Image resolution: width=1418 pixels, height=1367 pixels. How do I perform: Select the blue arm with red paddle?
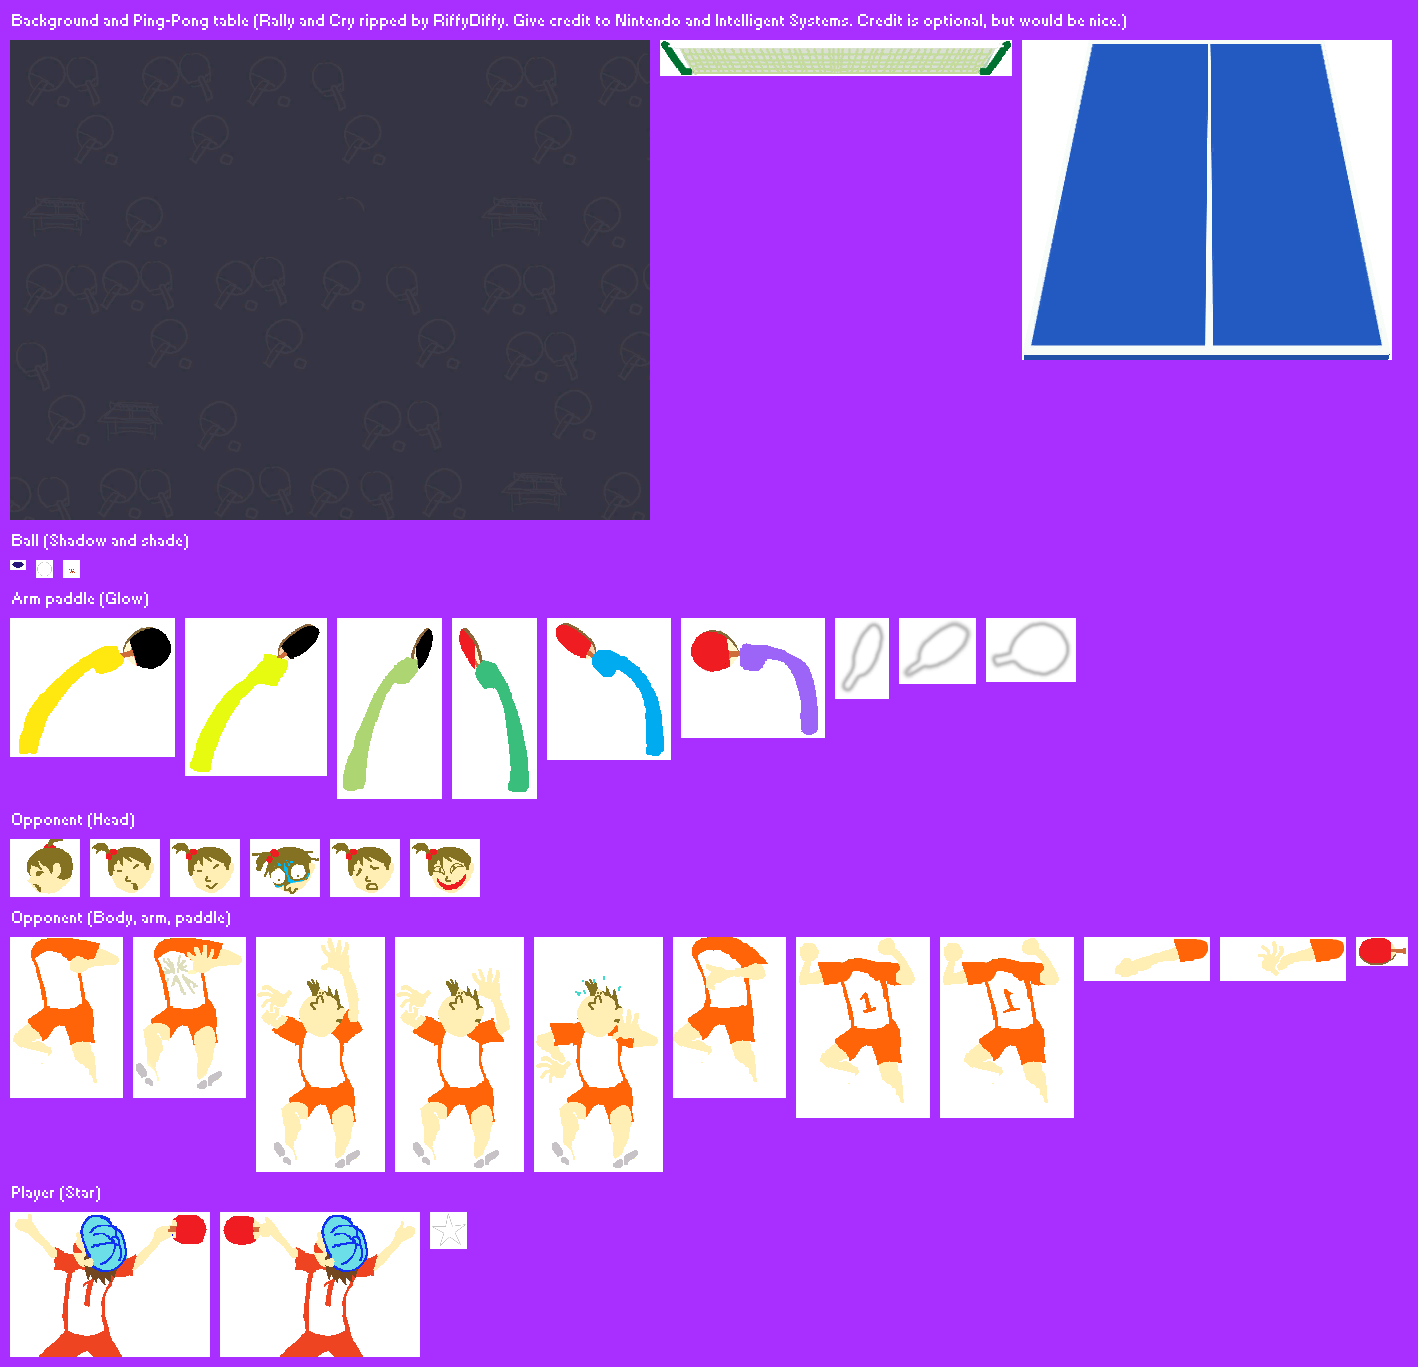pyautogui.click(x=609, y=689)
